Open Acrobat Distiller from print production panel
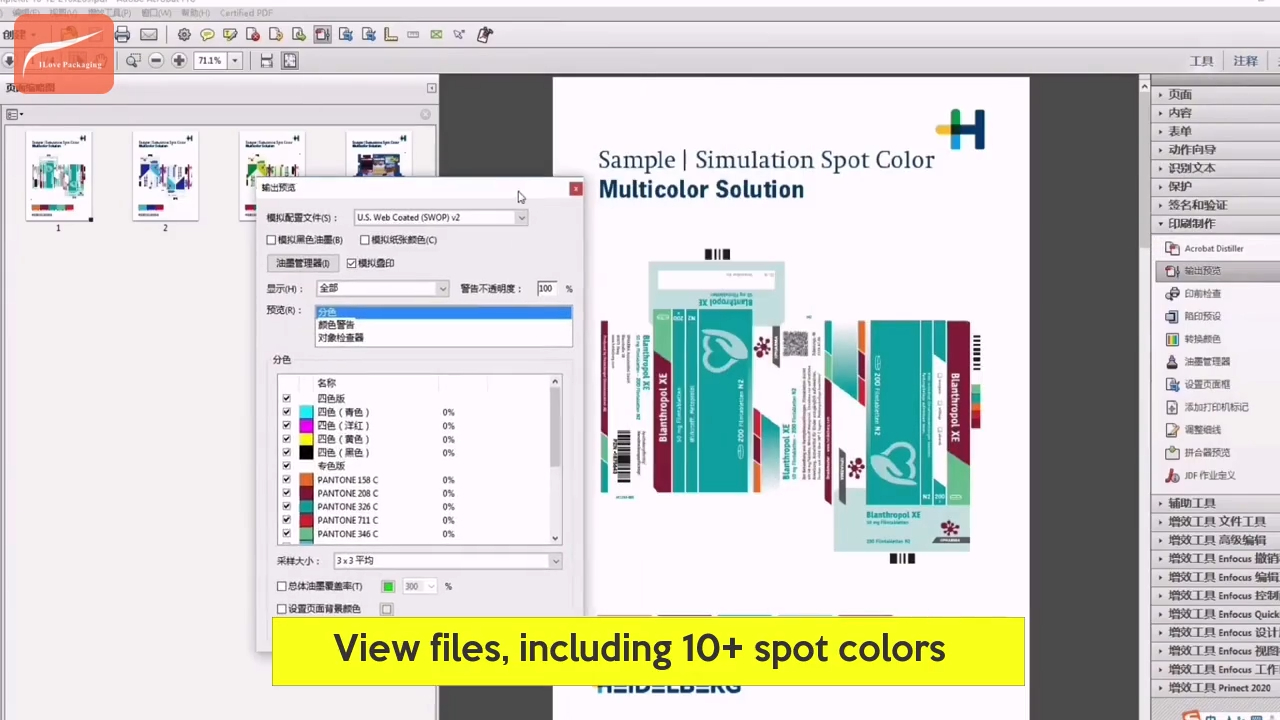The height and width of the screenshot is (720, 1280). (x=1213, y=248)
